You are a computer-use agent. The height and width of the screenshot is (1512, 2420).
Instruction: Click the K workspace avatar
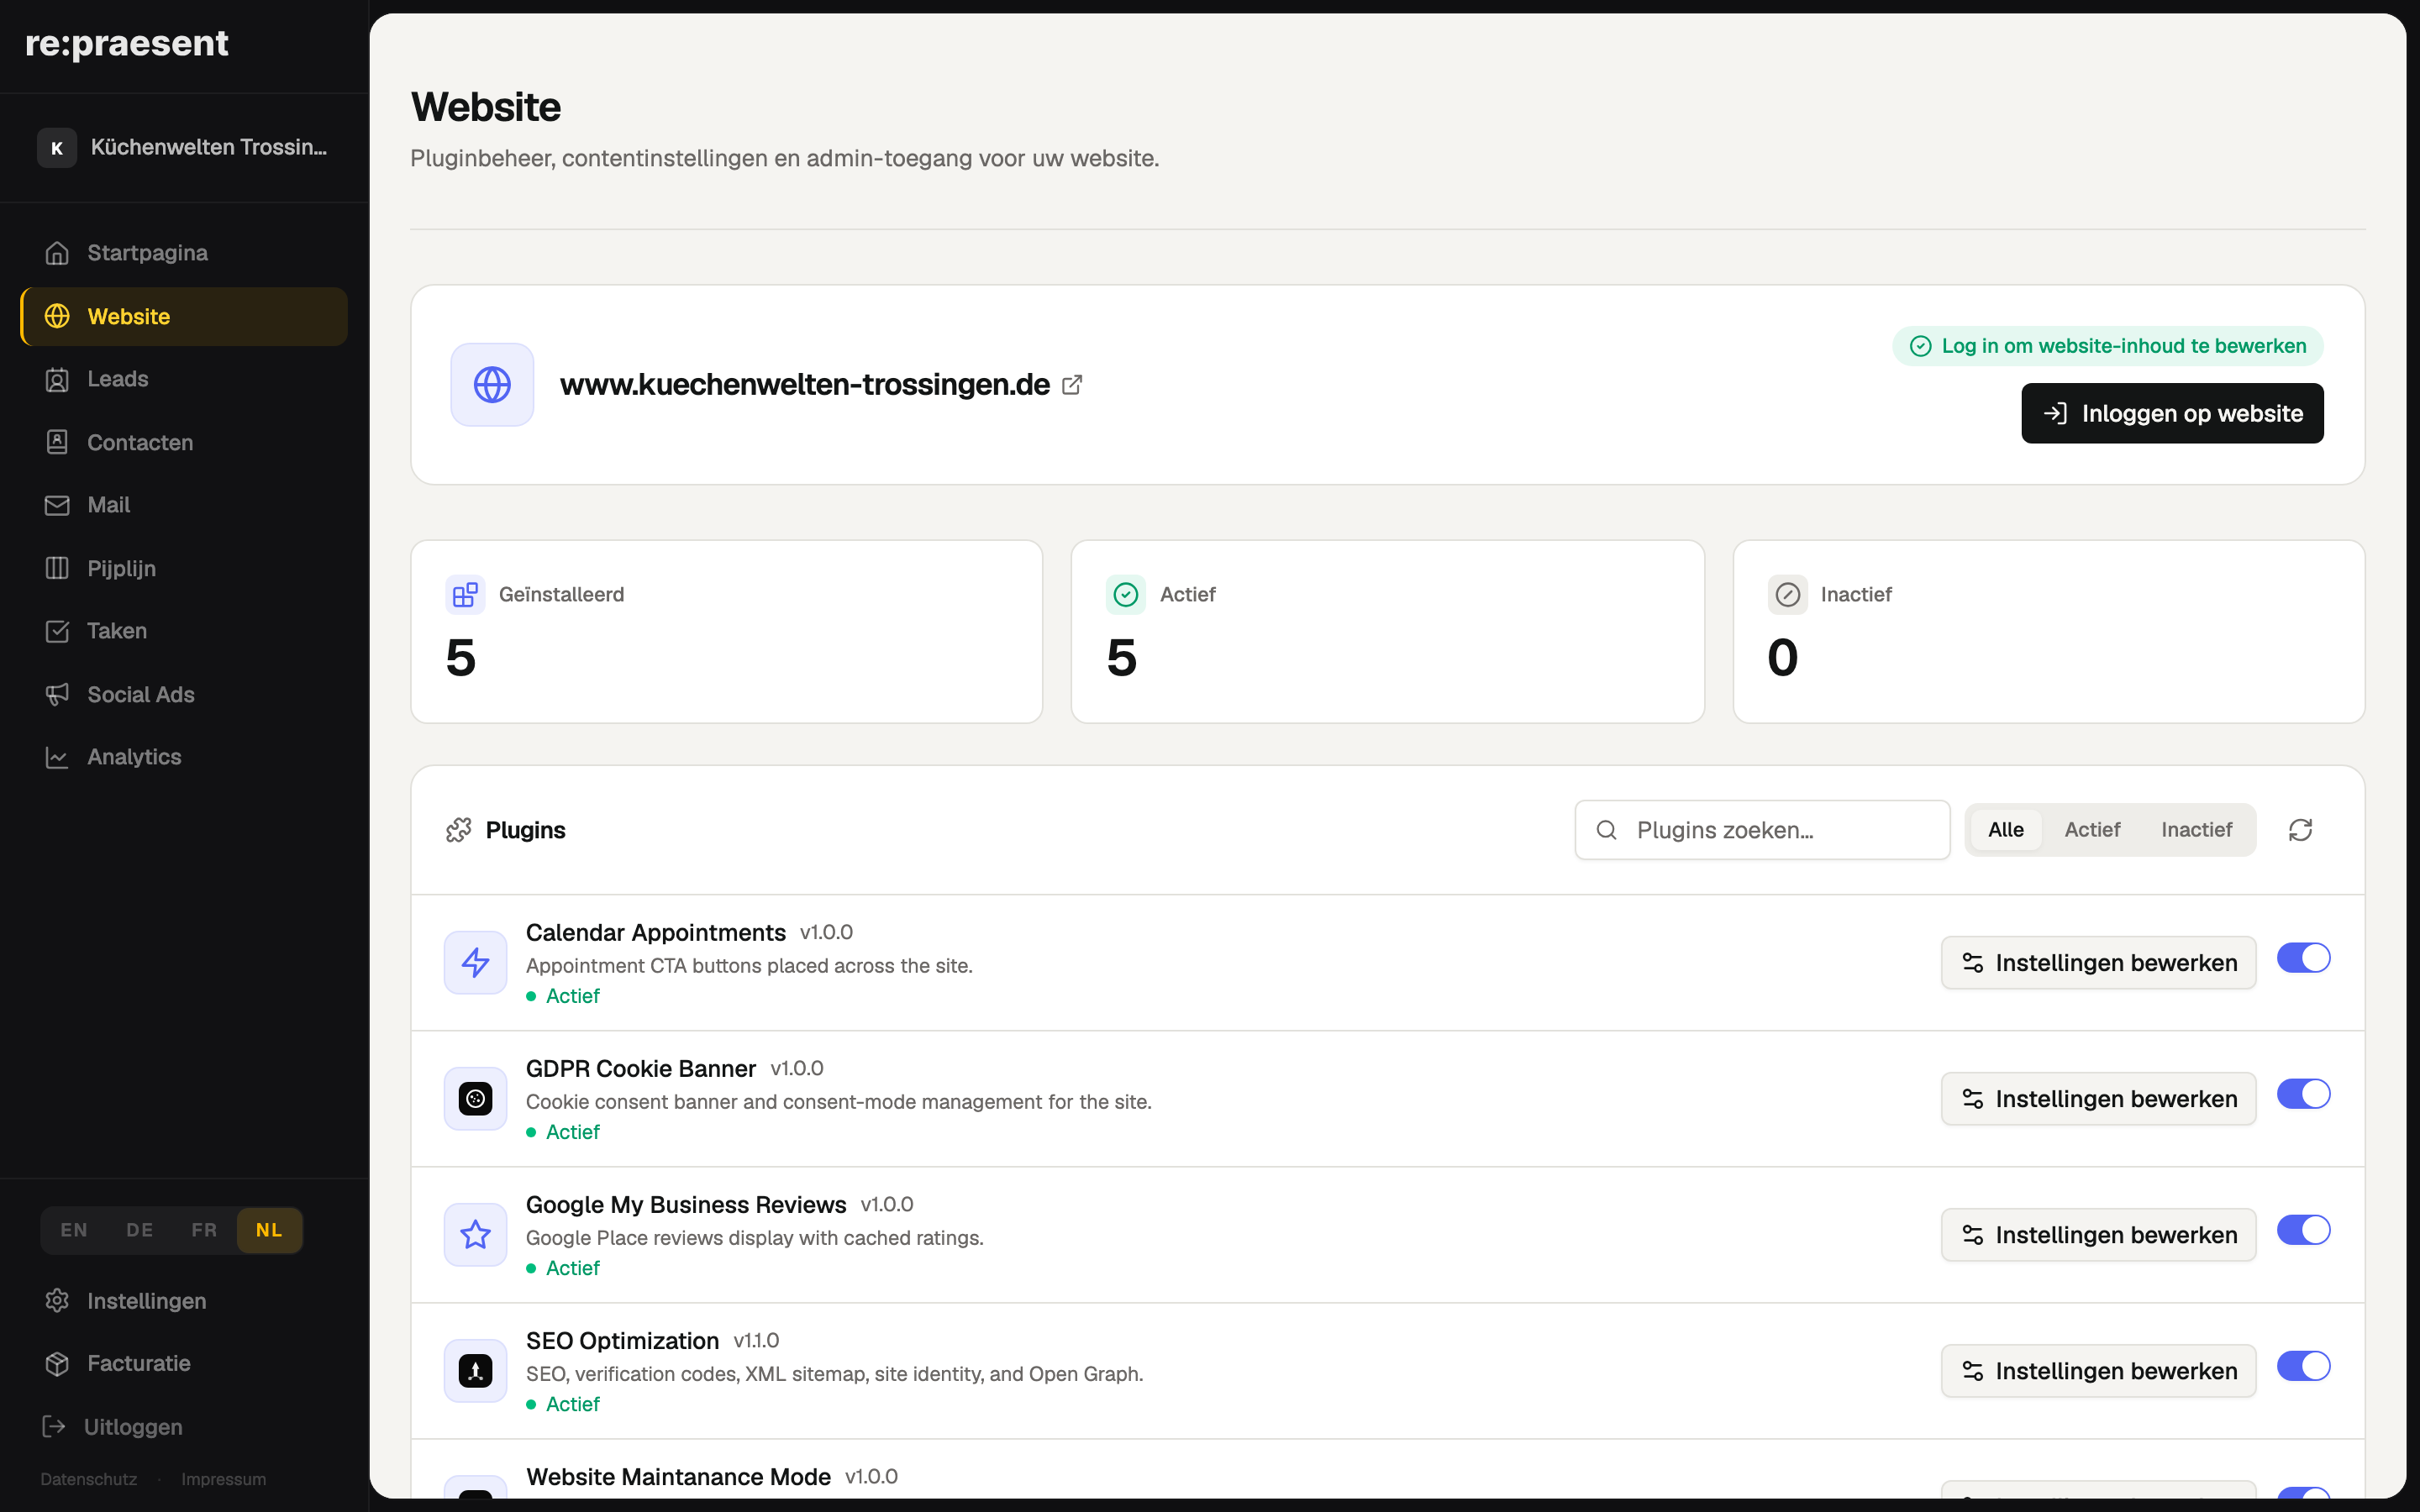pyautogui.click(x=57, y=148)
